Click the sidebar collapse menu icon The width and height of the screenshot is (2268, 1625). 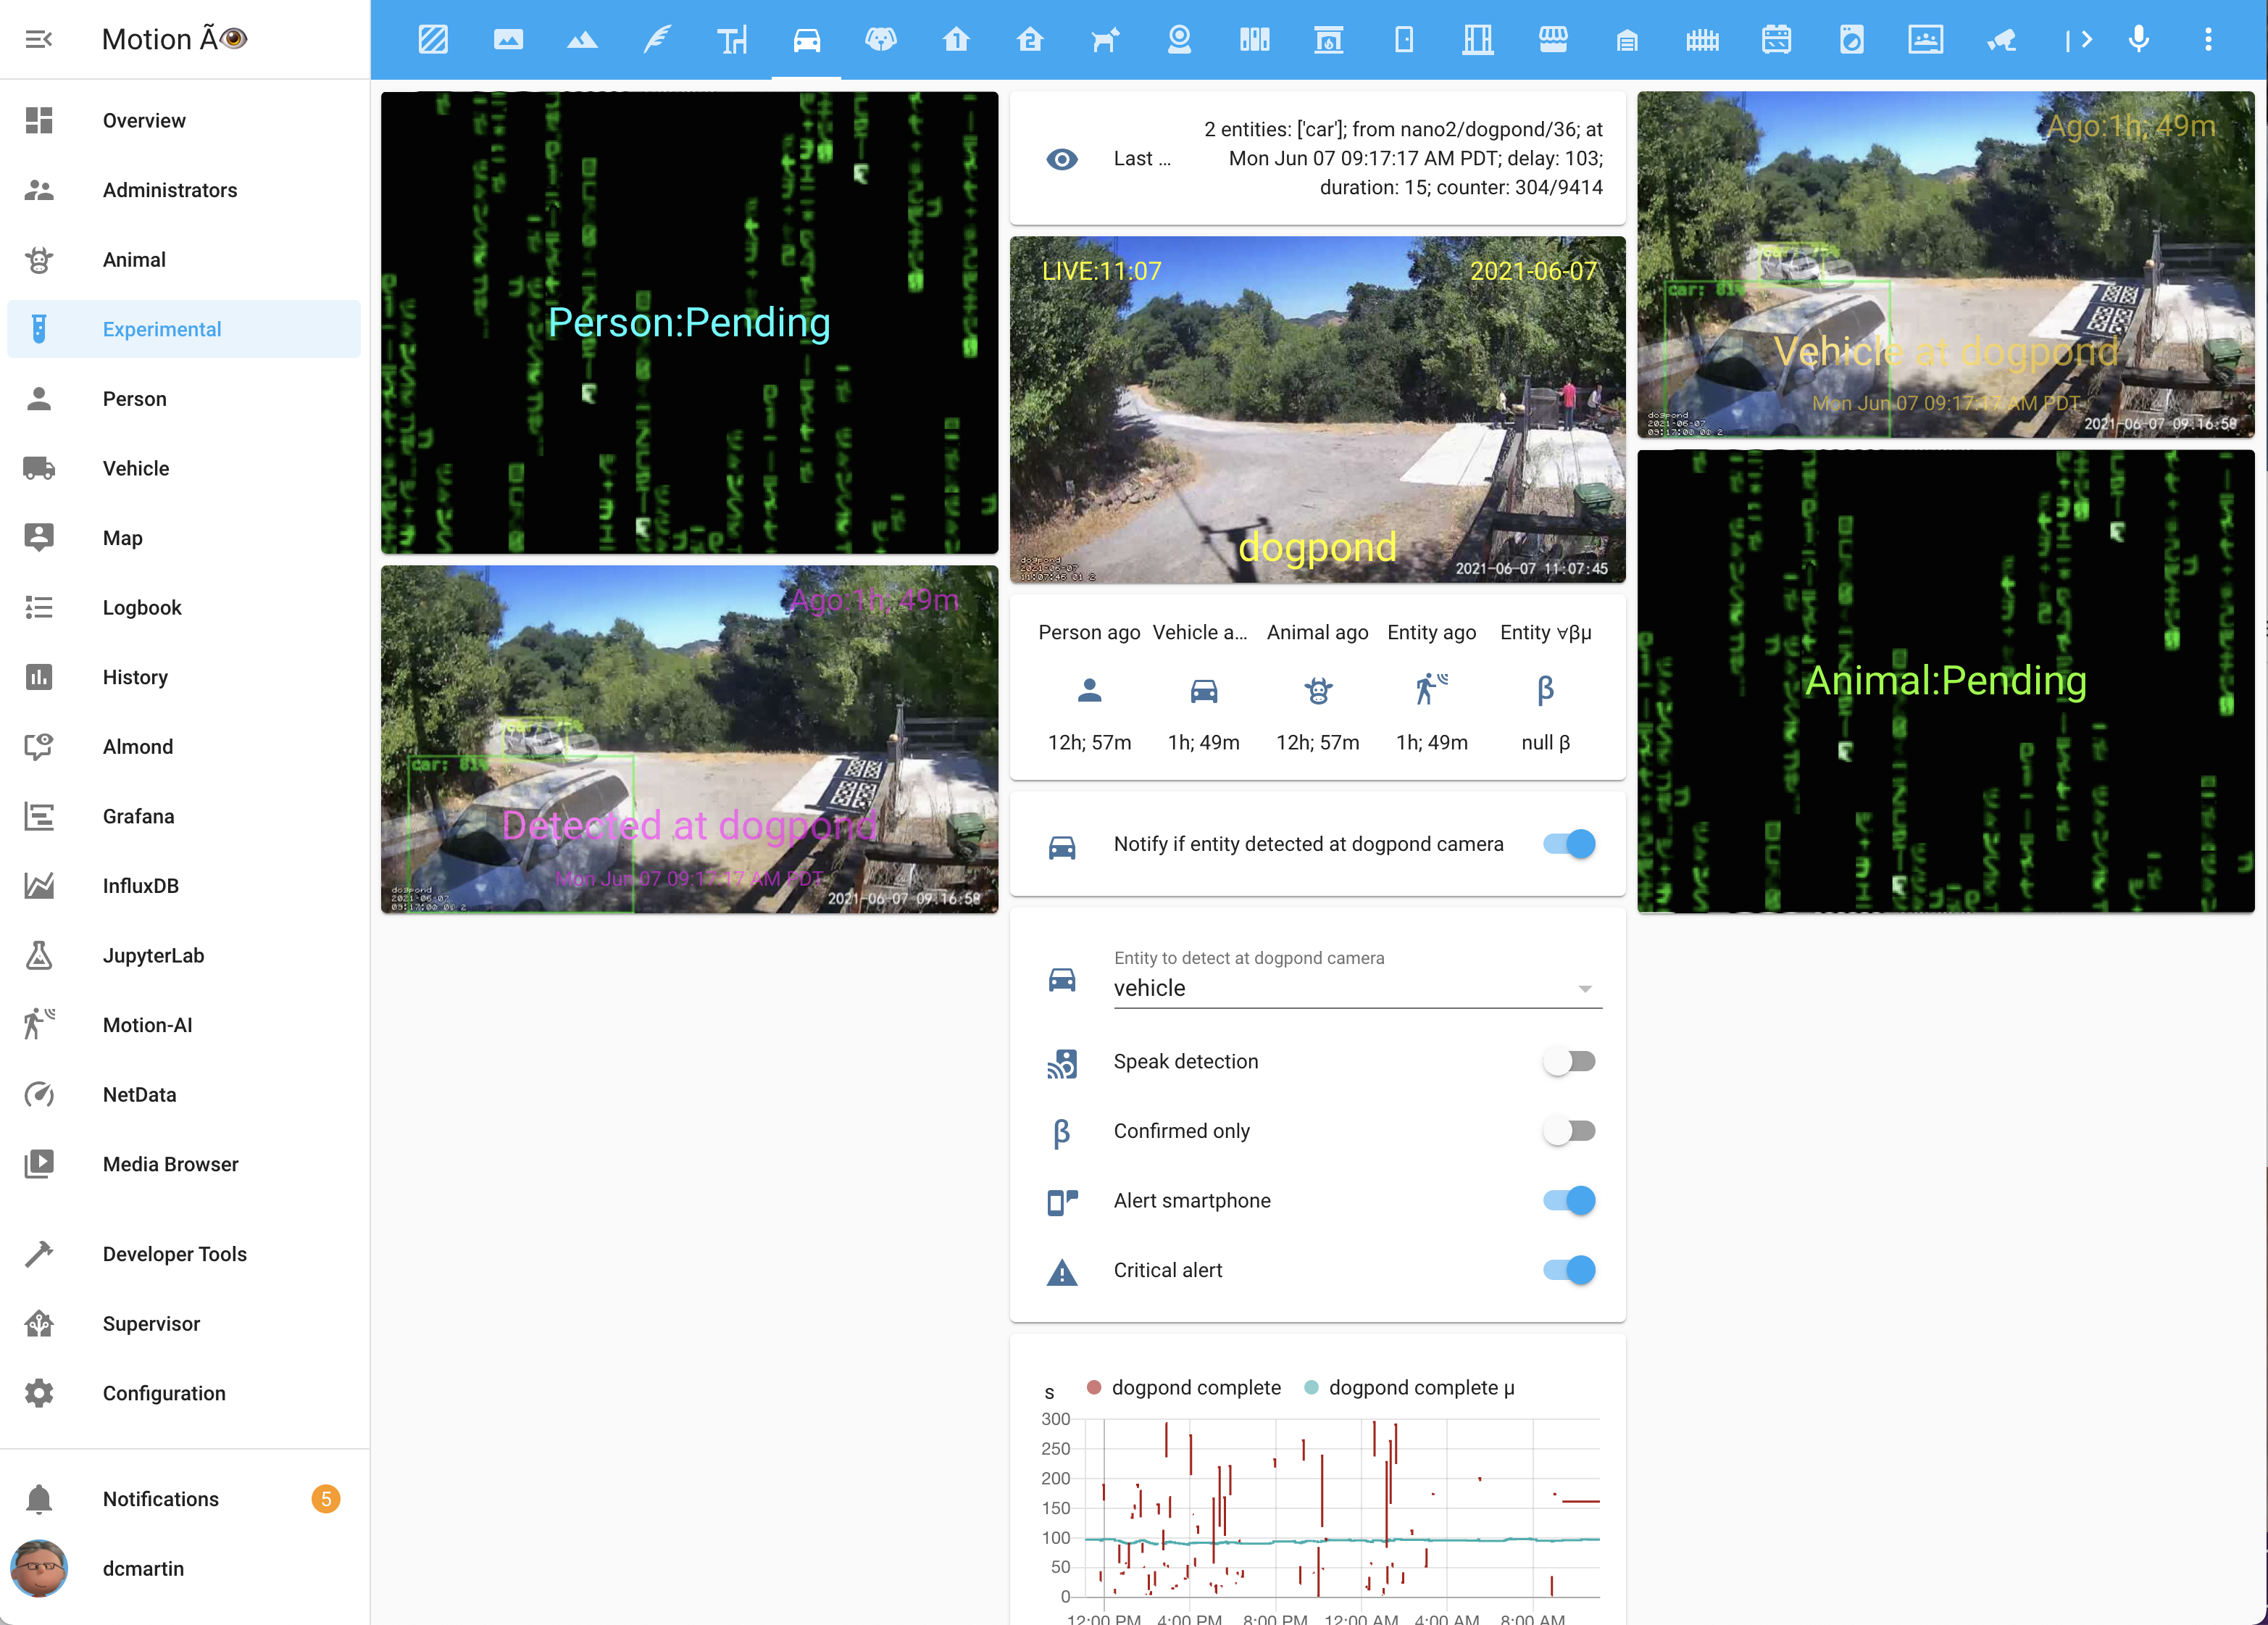39,39
